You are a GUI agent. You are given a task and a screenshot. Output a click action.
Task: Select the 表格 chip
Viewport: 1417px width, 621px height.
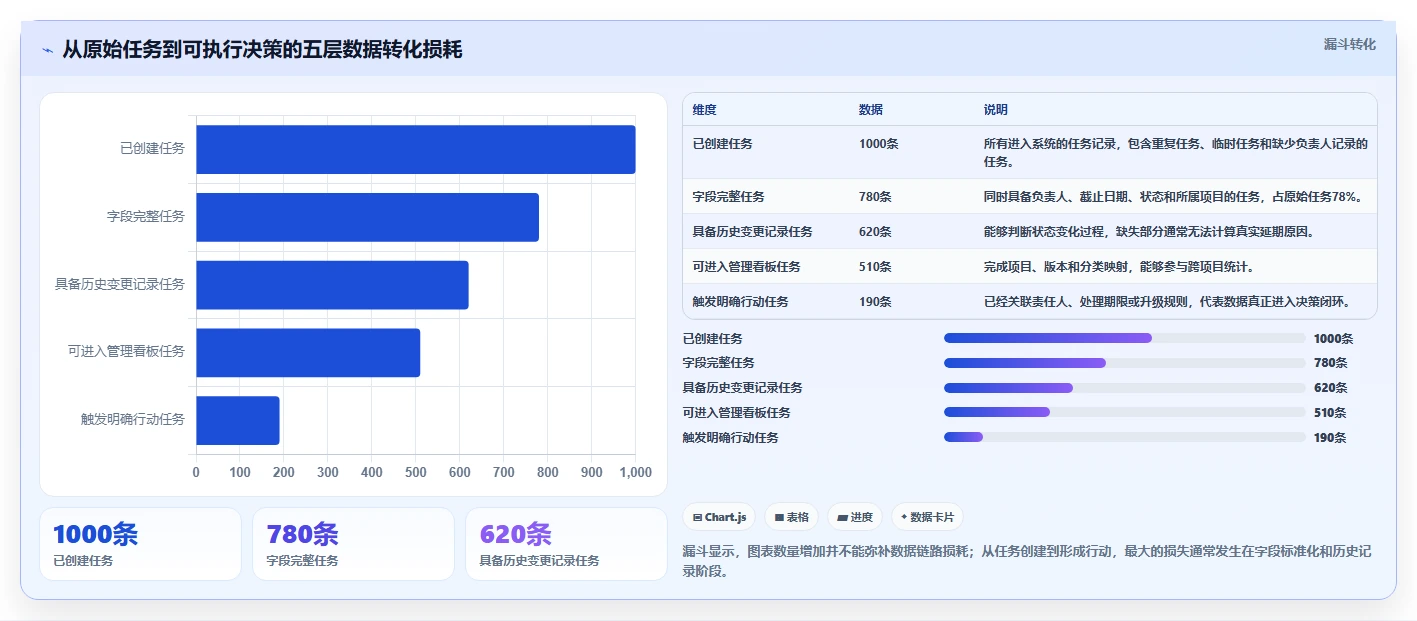click(x=791, y=517)
